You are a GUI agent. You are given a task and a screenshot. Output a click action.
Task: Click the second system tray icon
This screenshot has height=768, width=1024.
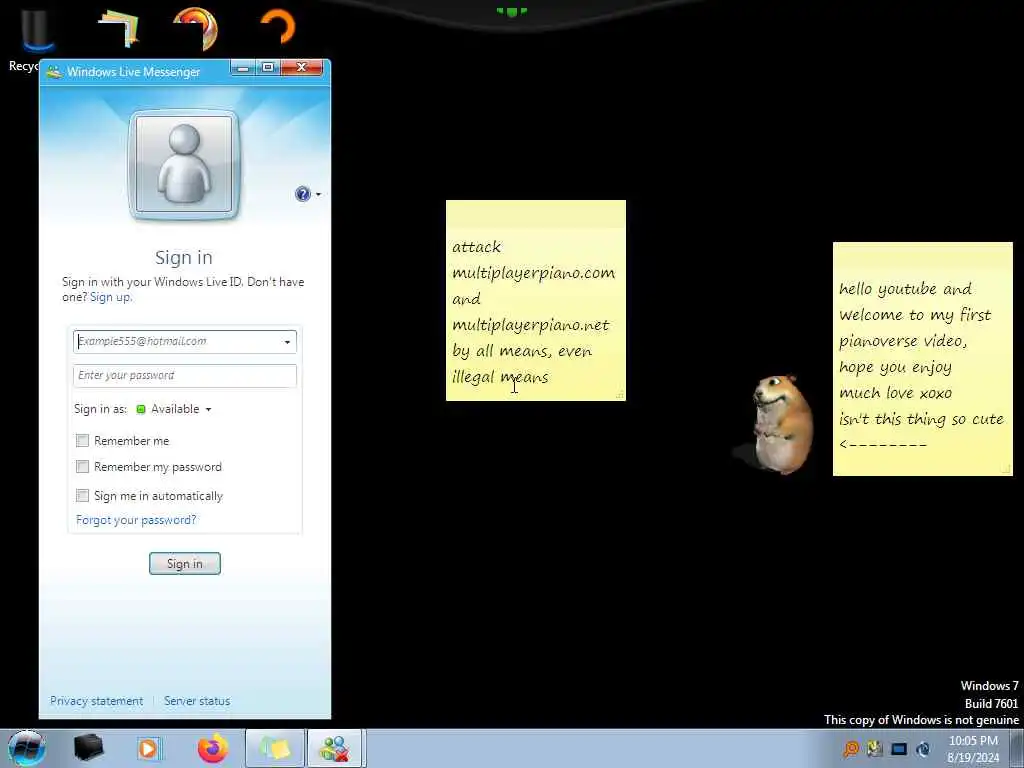(874, 748)
